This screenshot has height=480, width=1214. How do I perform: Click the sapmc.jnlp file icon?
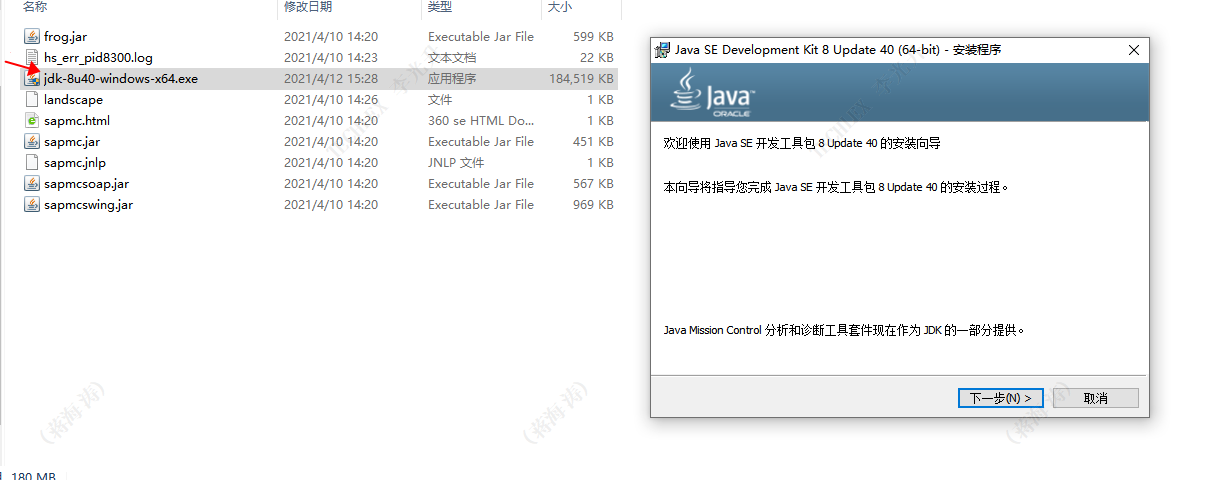click(32, 163)
